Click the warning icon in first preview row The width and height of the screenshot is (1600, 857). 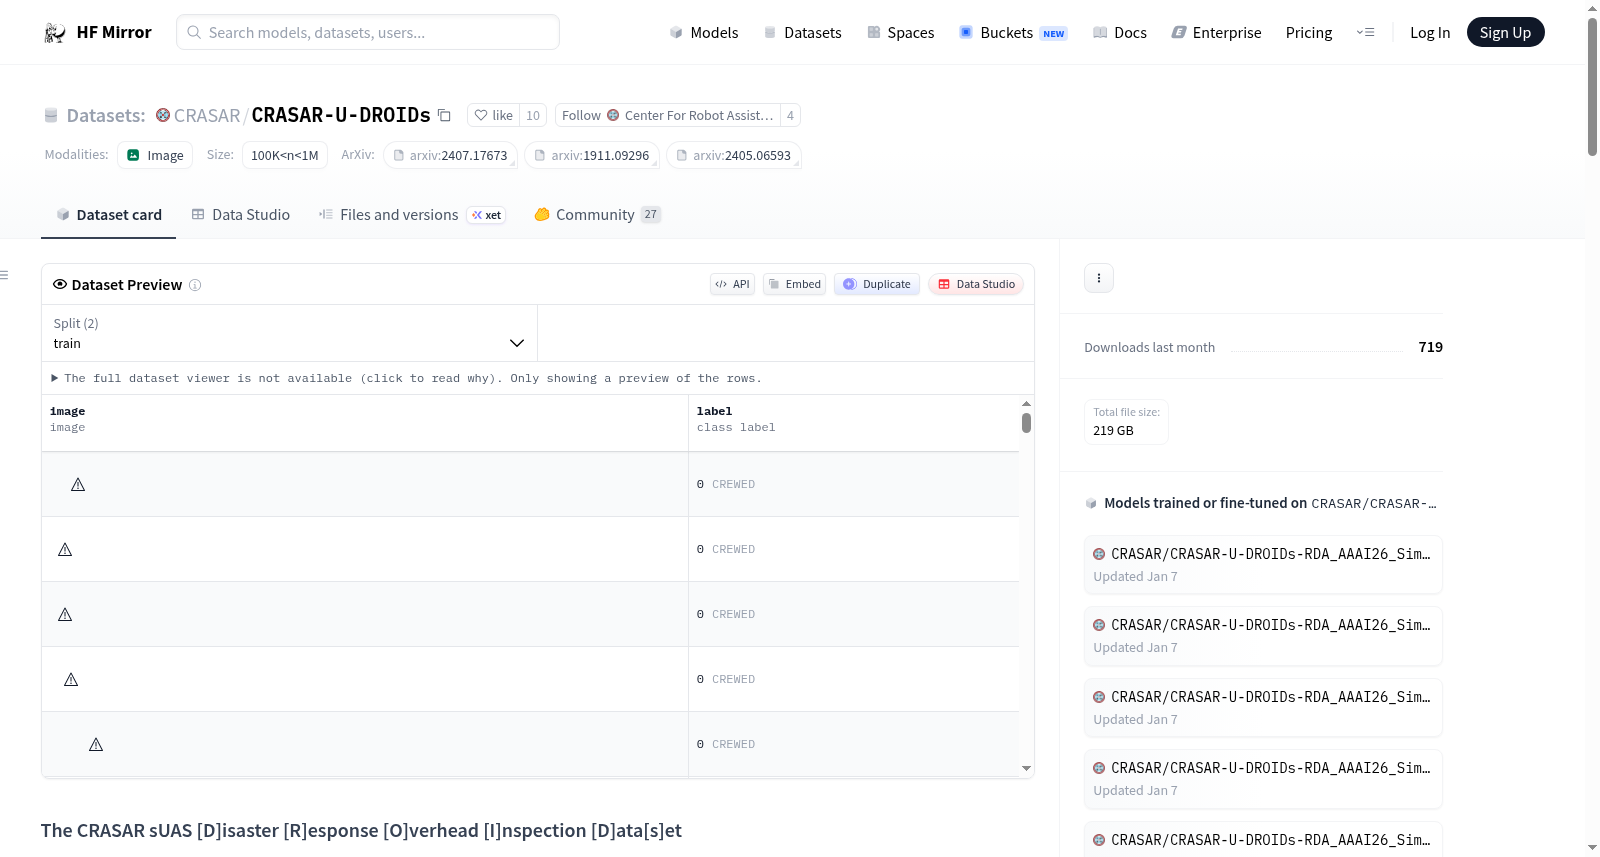[78, 485]
